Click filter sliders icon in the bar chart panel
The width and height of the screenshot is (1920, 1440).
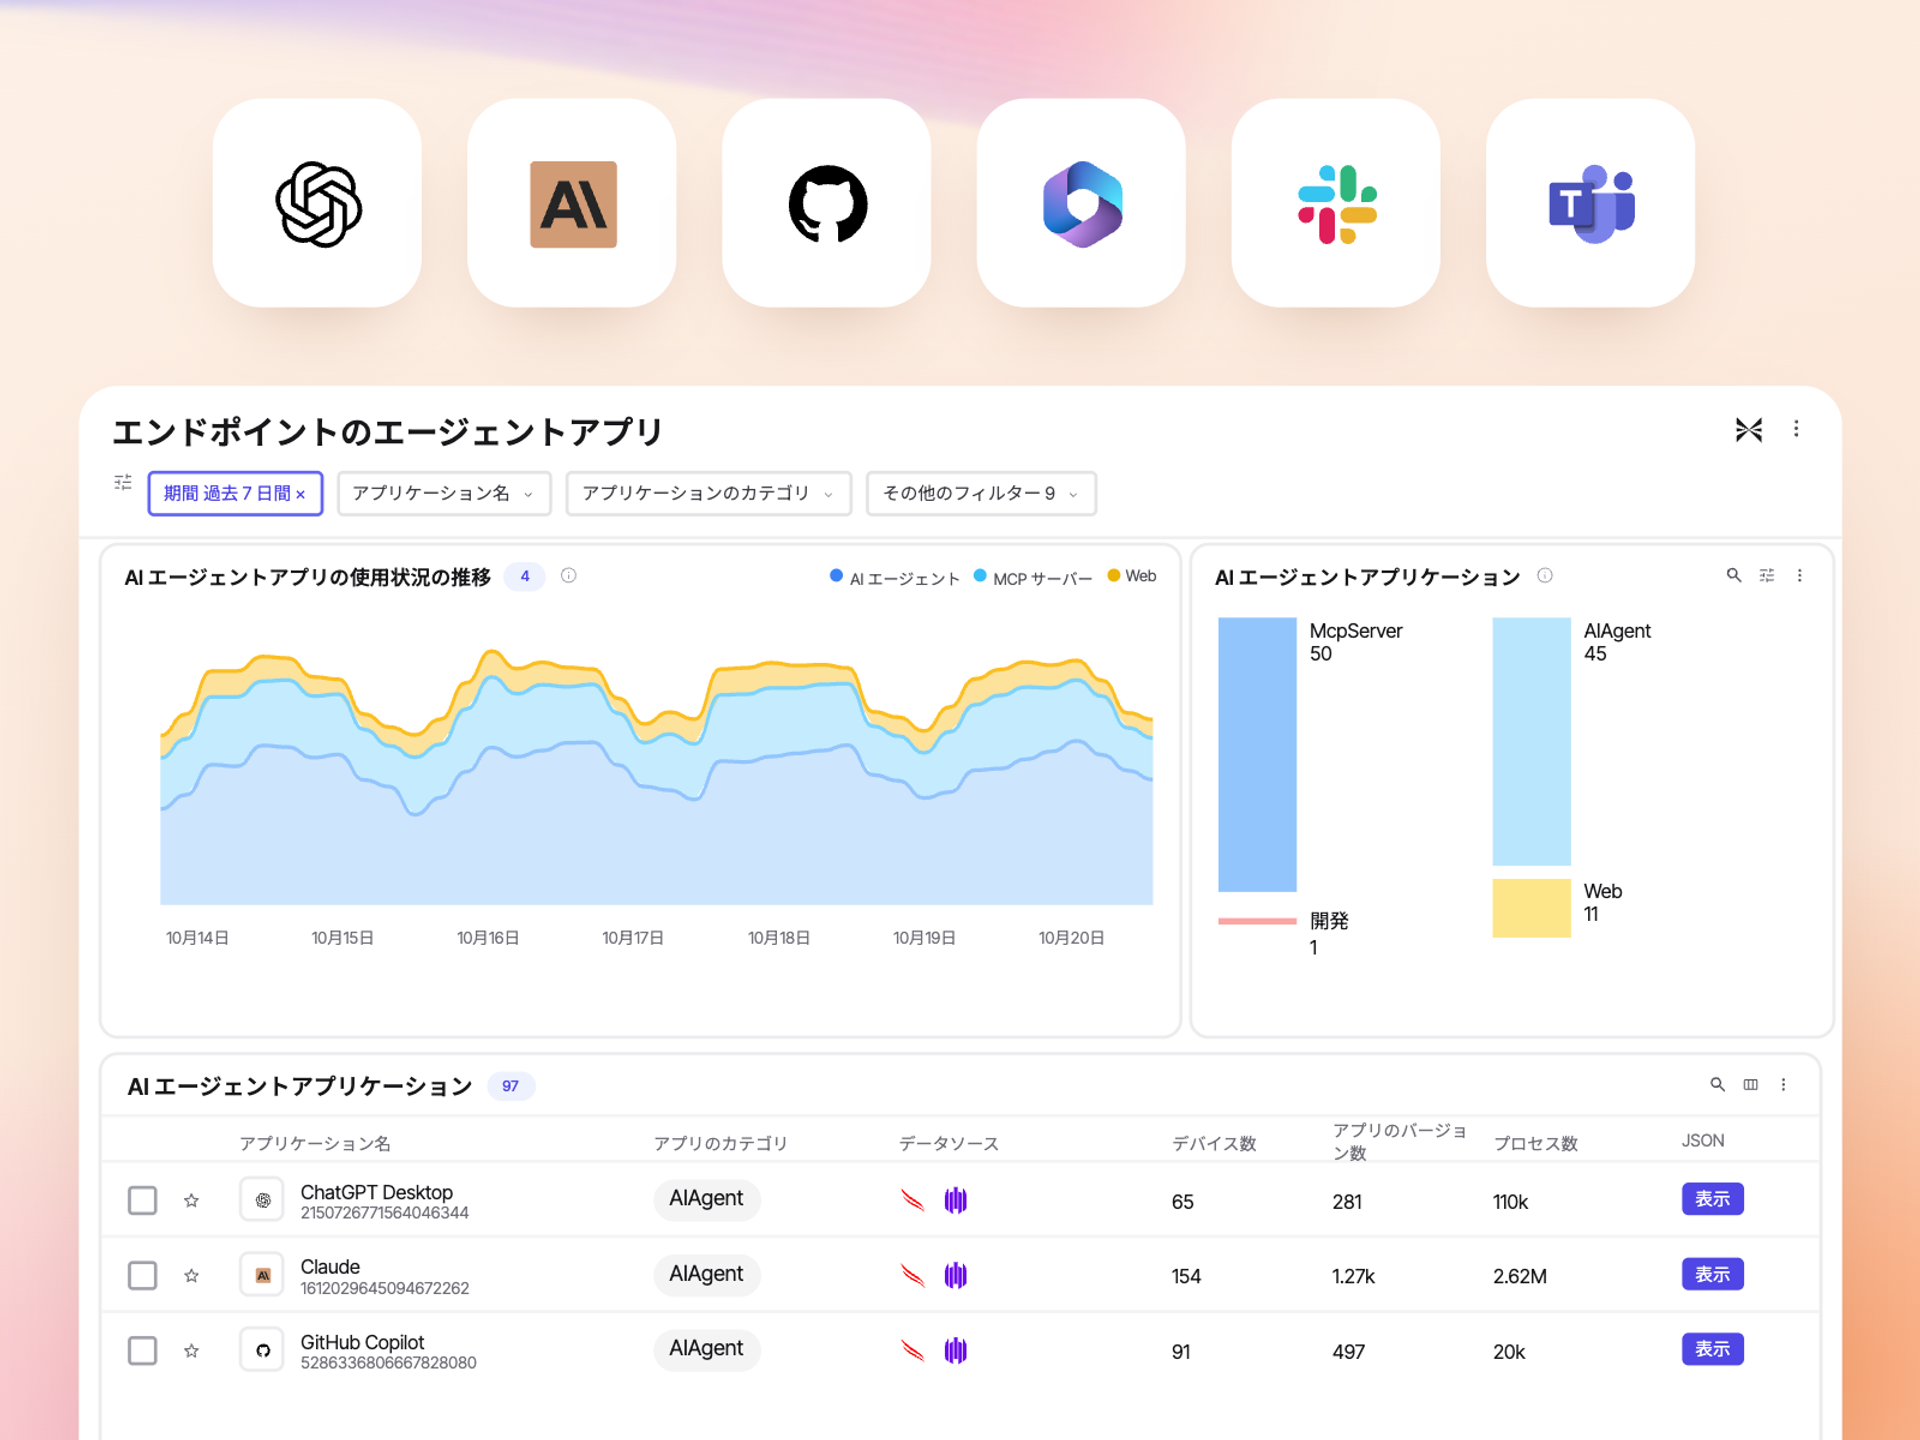tap(1767, 575)
